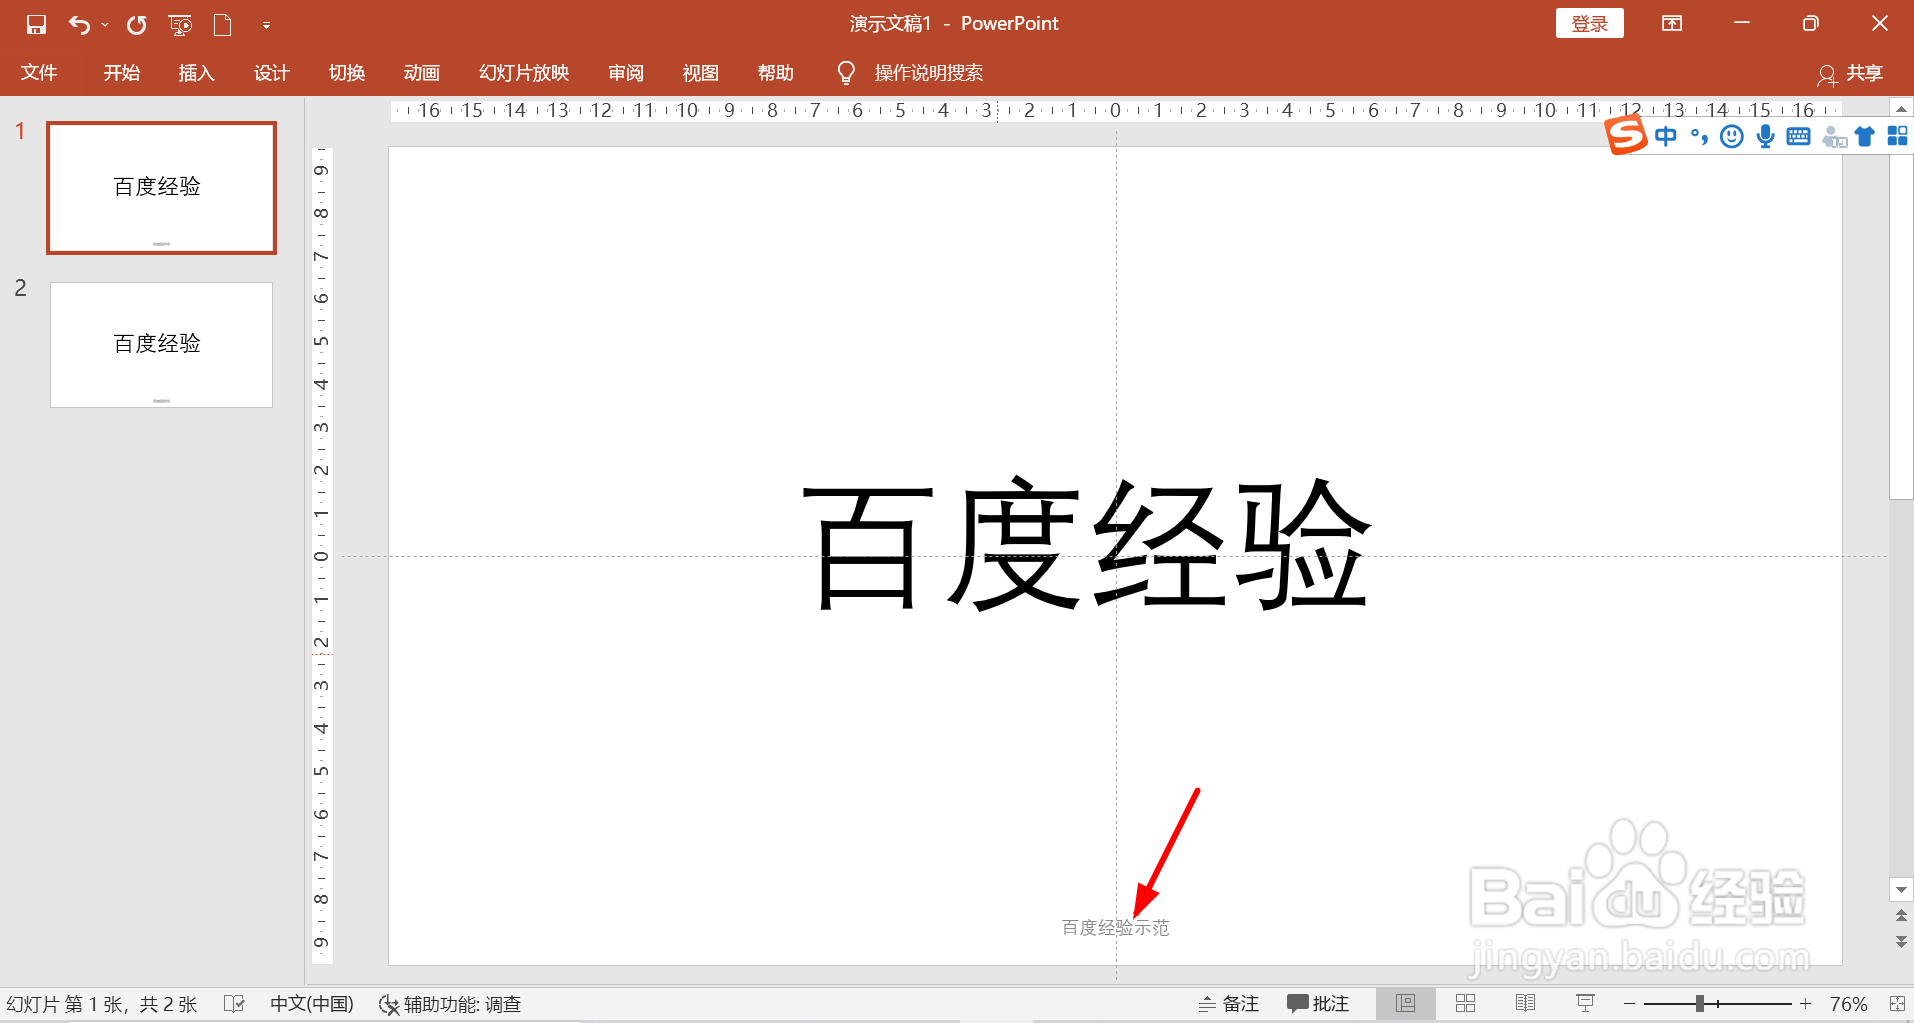Click vertical scrollbar down arrow
The width and height of the screenshot is (1914, 1023).
tap(1901, 889)
